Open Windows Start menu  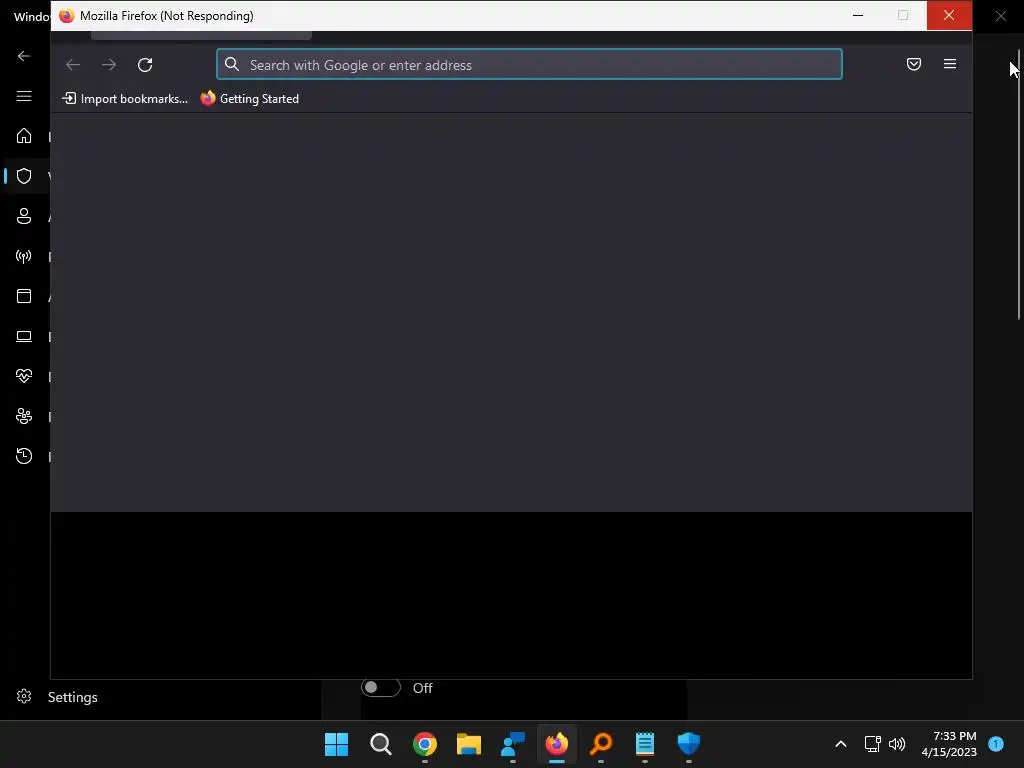pyautogui.click(x=336, y=744)
